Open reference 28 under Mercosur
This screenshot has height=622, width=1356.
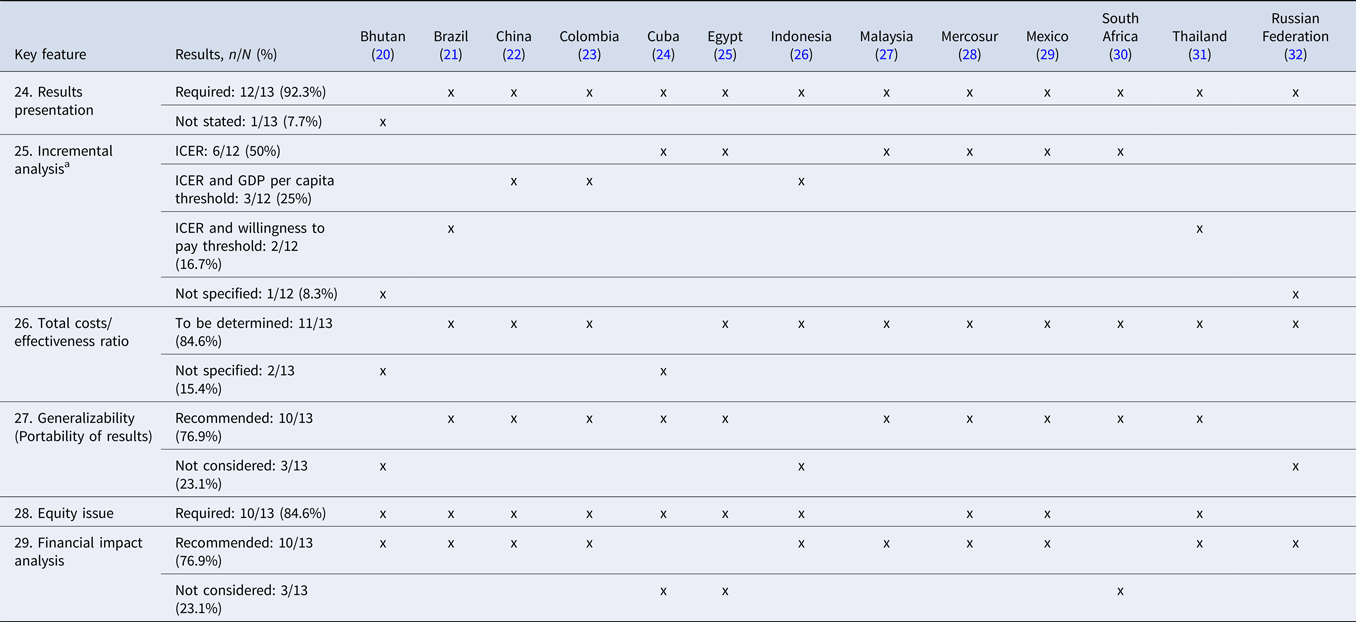(x=969, y=55)
